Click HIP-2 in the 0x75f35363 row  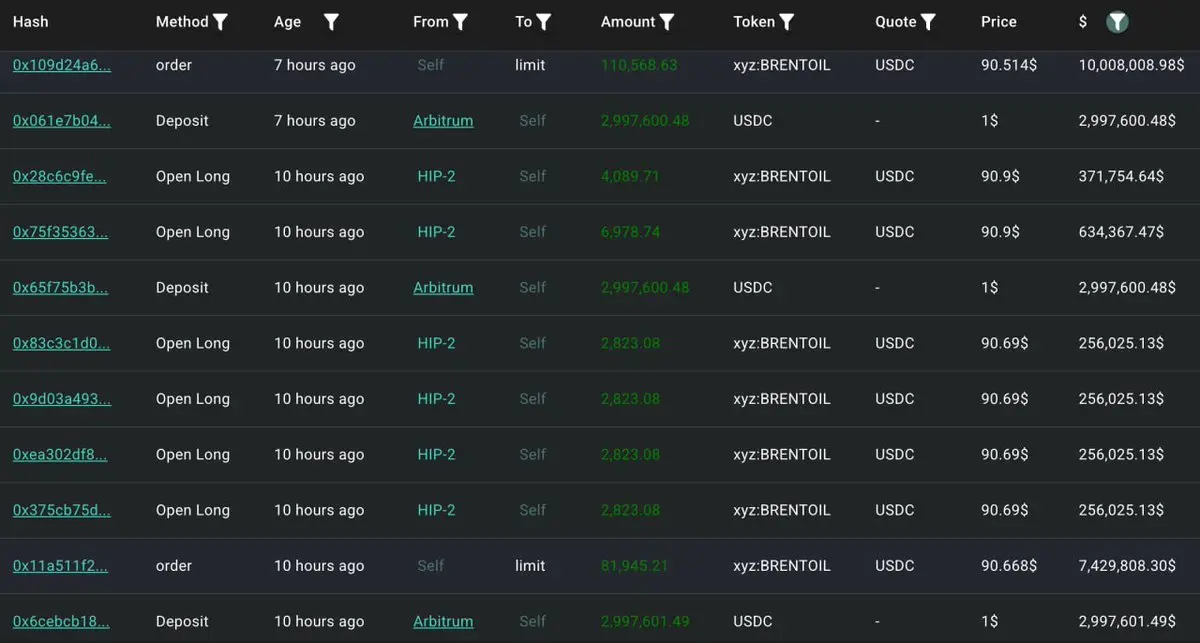pyautogui.click(x=436, y=232)
